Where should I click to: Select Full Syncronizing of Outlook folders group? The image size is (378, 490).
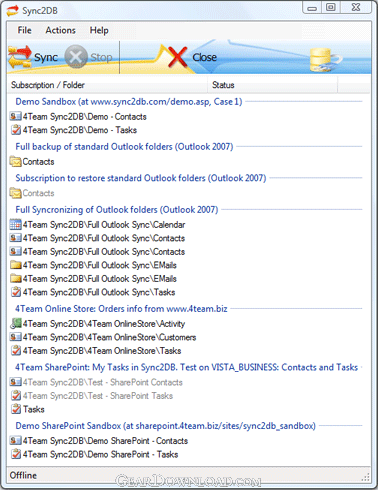[117, 209]
